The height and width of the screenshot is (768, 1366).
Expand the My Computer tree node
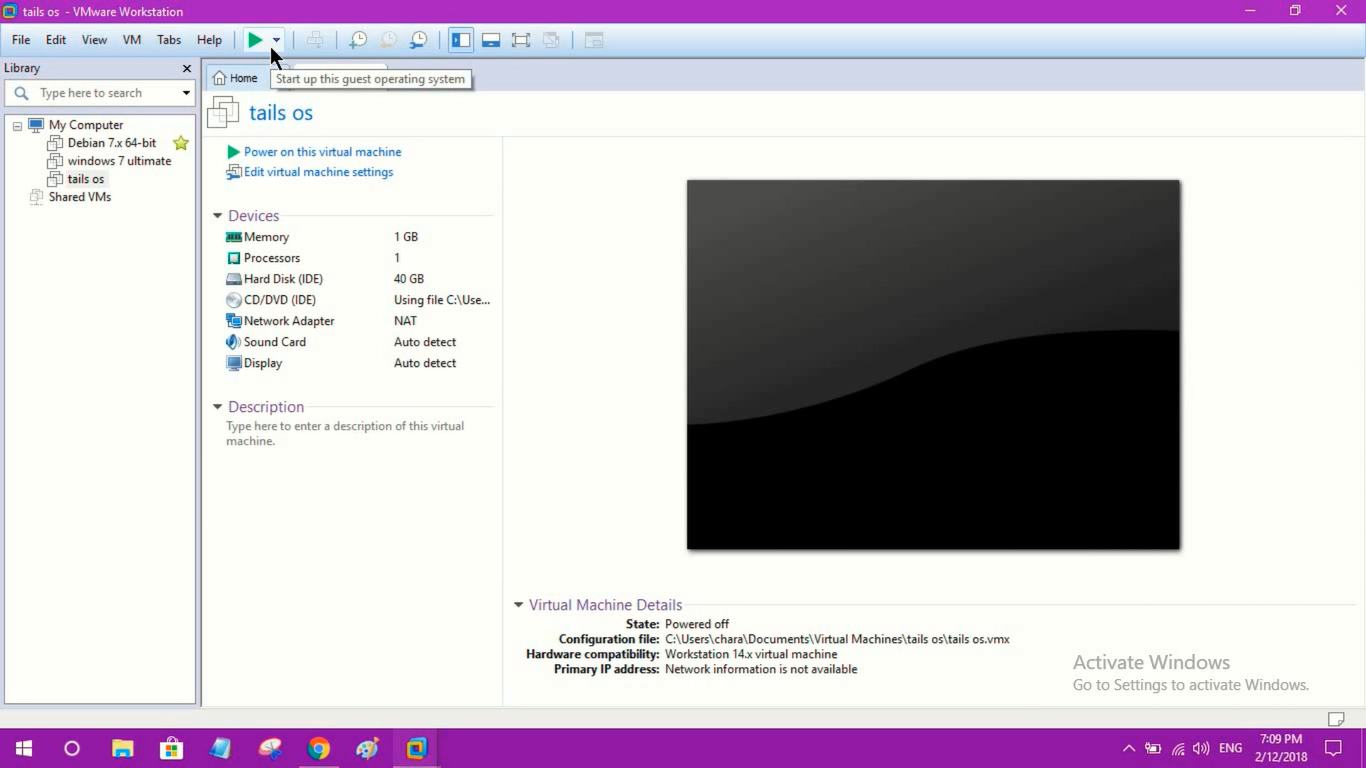[16, 124]
